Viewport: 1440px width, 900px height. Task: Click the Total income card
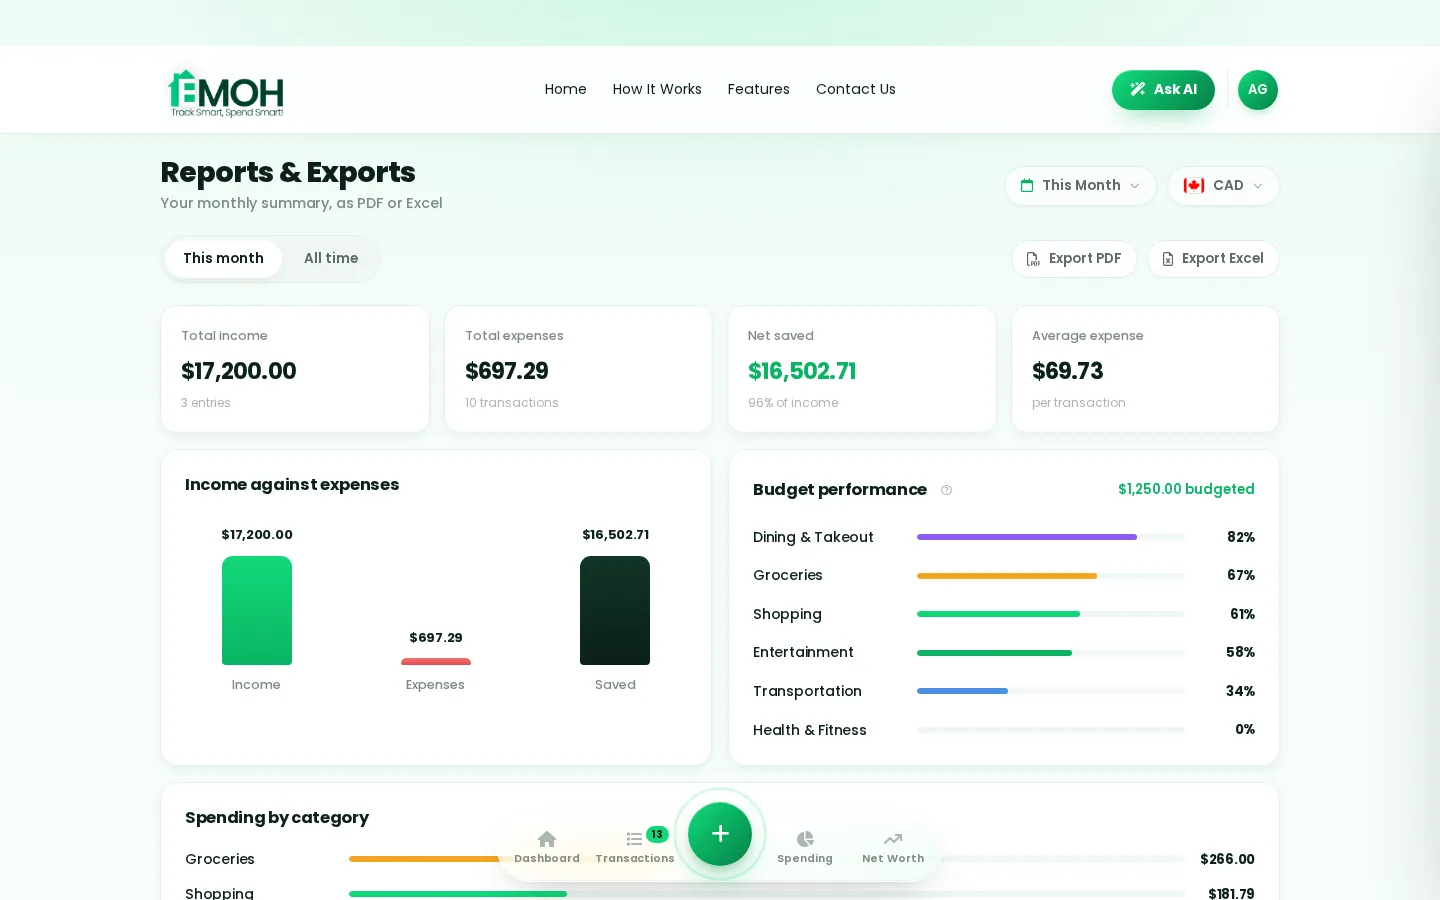(295, 369)
